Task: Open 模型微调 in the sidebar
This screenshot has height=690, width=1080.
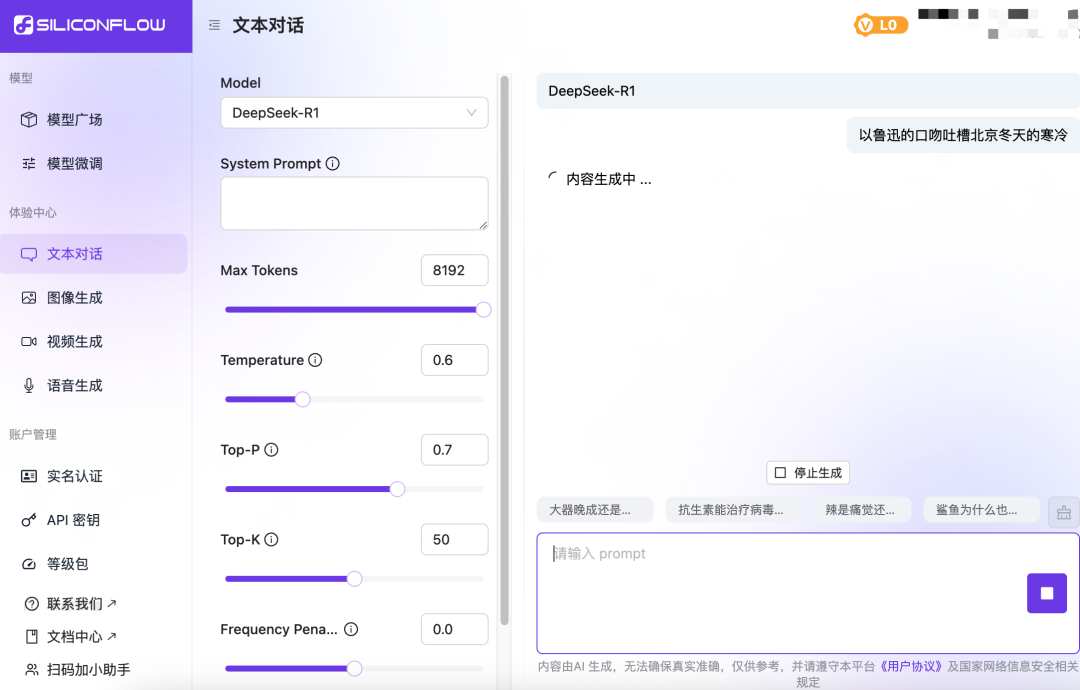Action: pyautogui.click(x=94, y=164)
